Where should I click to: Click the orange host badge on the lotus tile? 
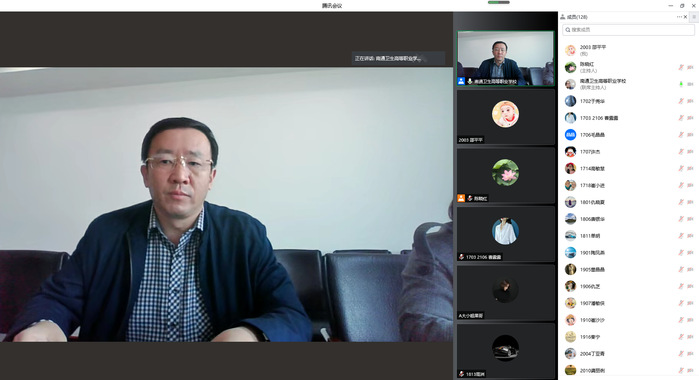461,198
